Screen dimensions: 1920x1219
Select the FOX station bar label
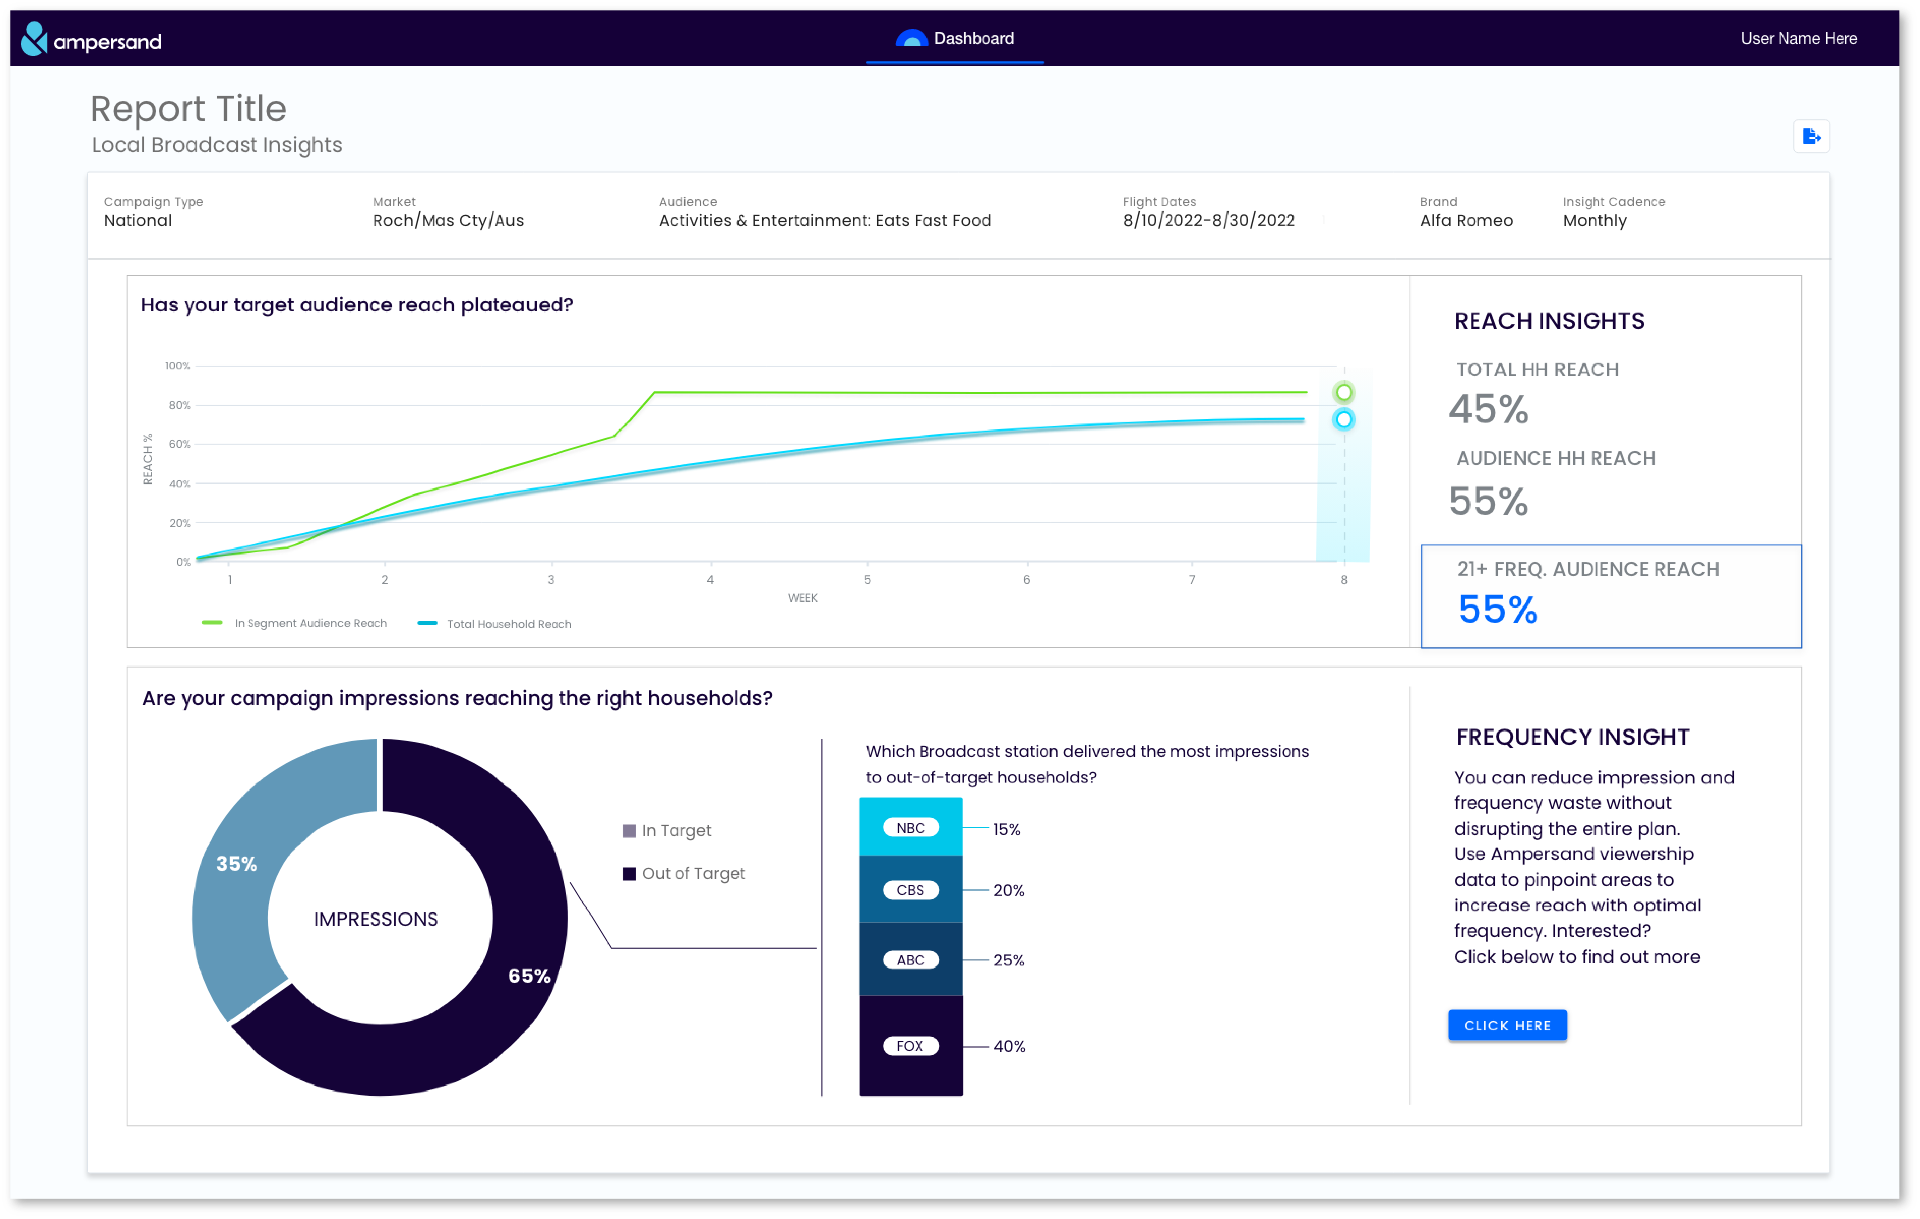(x=910, y=1046)
